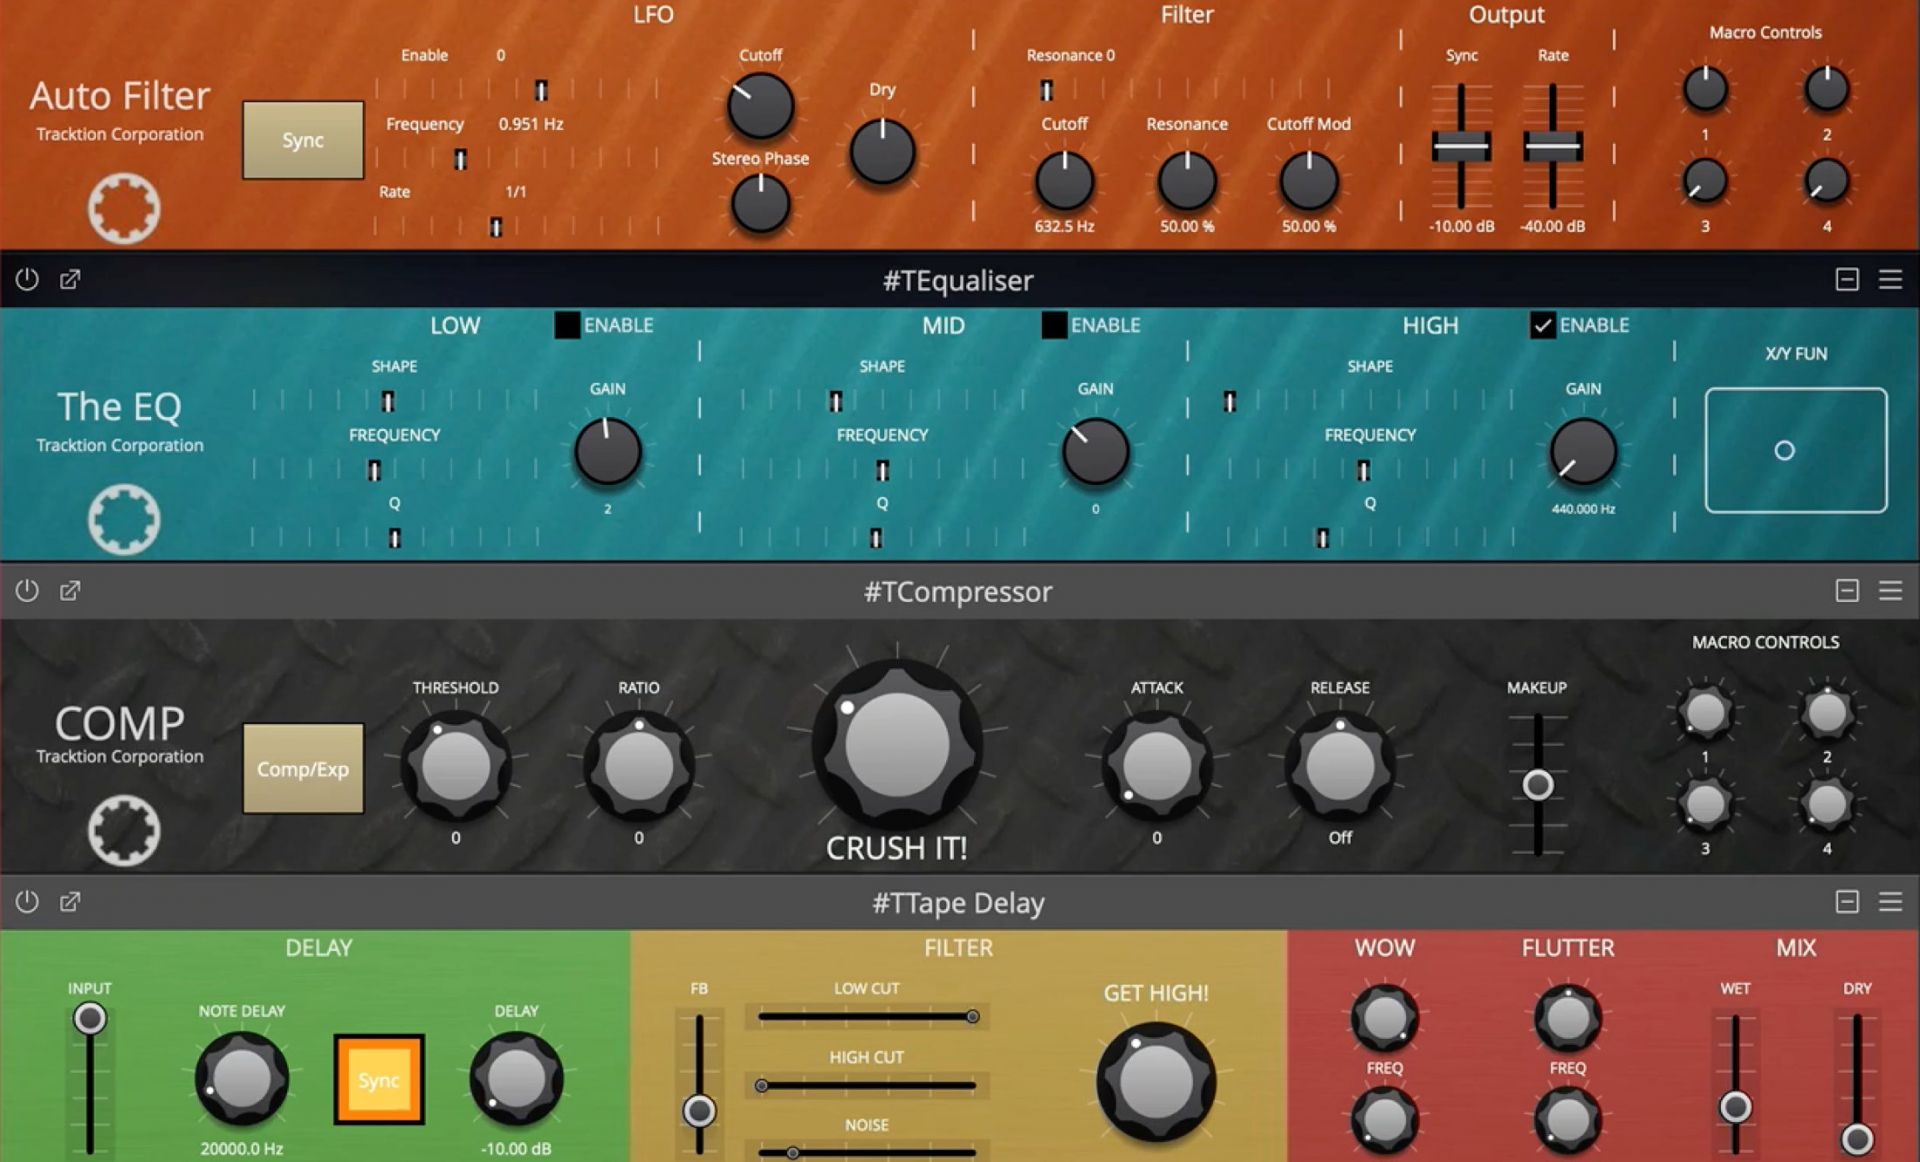Click the ATTACK knob in COMP
Screen dimensions: 1920x1162
coord(1157,767)
